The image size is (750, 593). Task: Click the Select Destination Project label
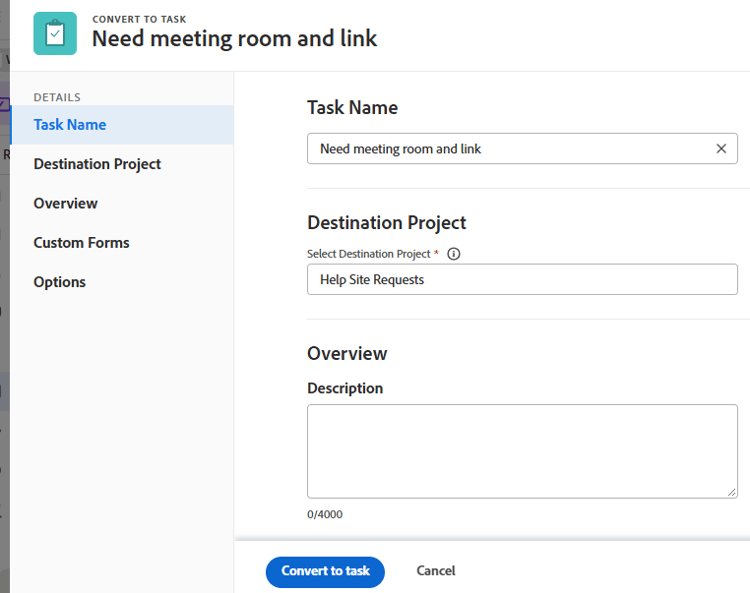[x=369, y=254]
